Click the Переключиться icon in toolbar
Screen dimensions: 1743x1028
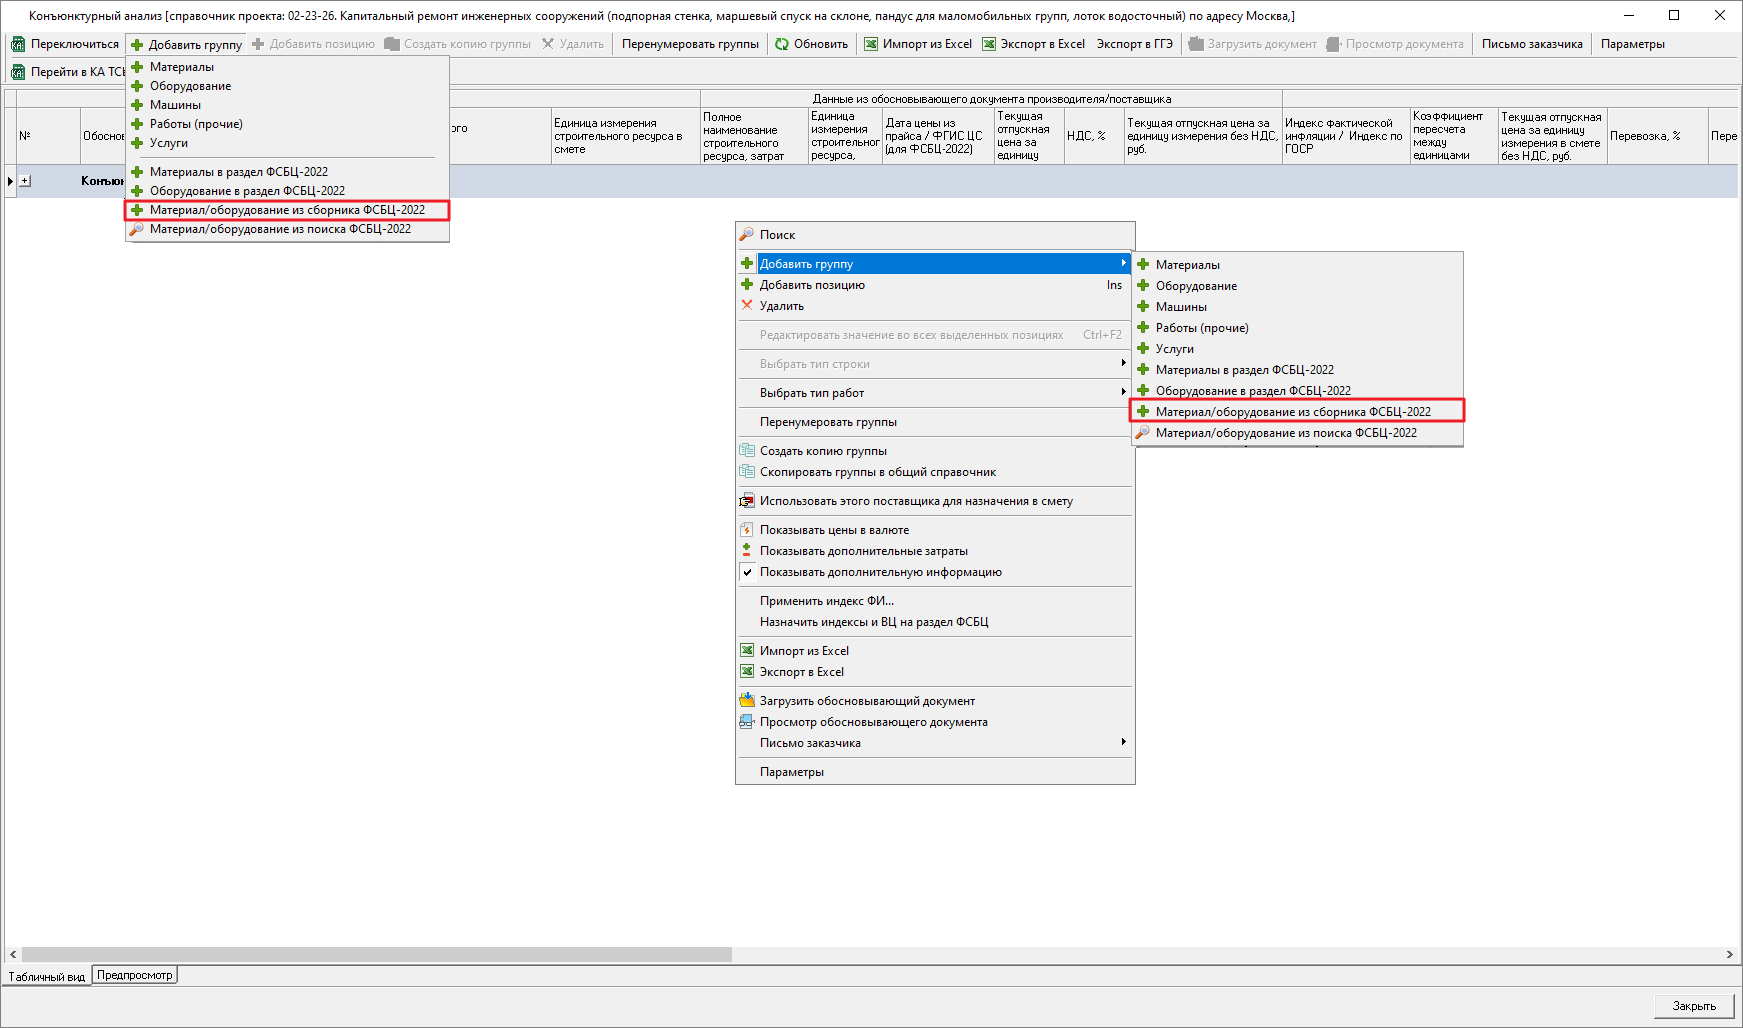18,44
